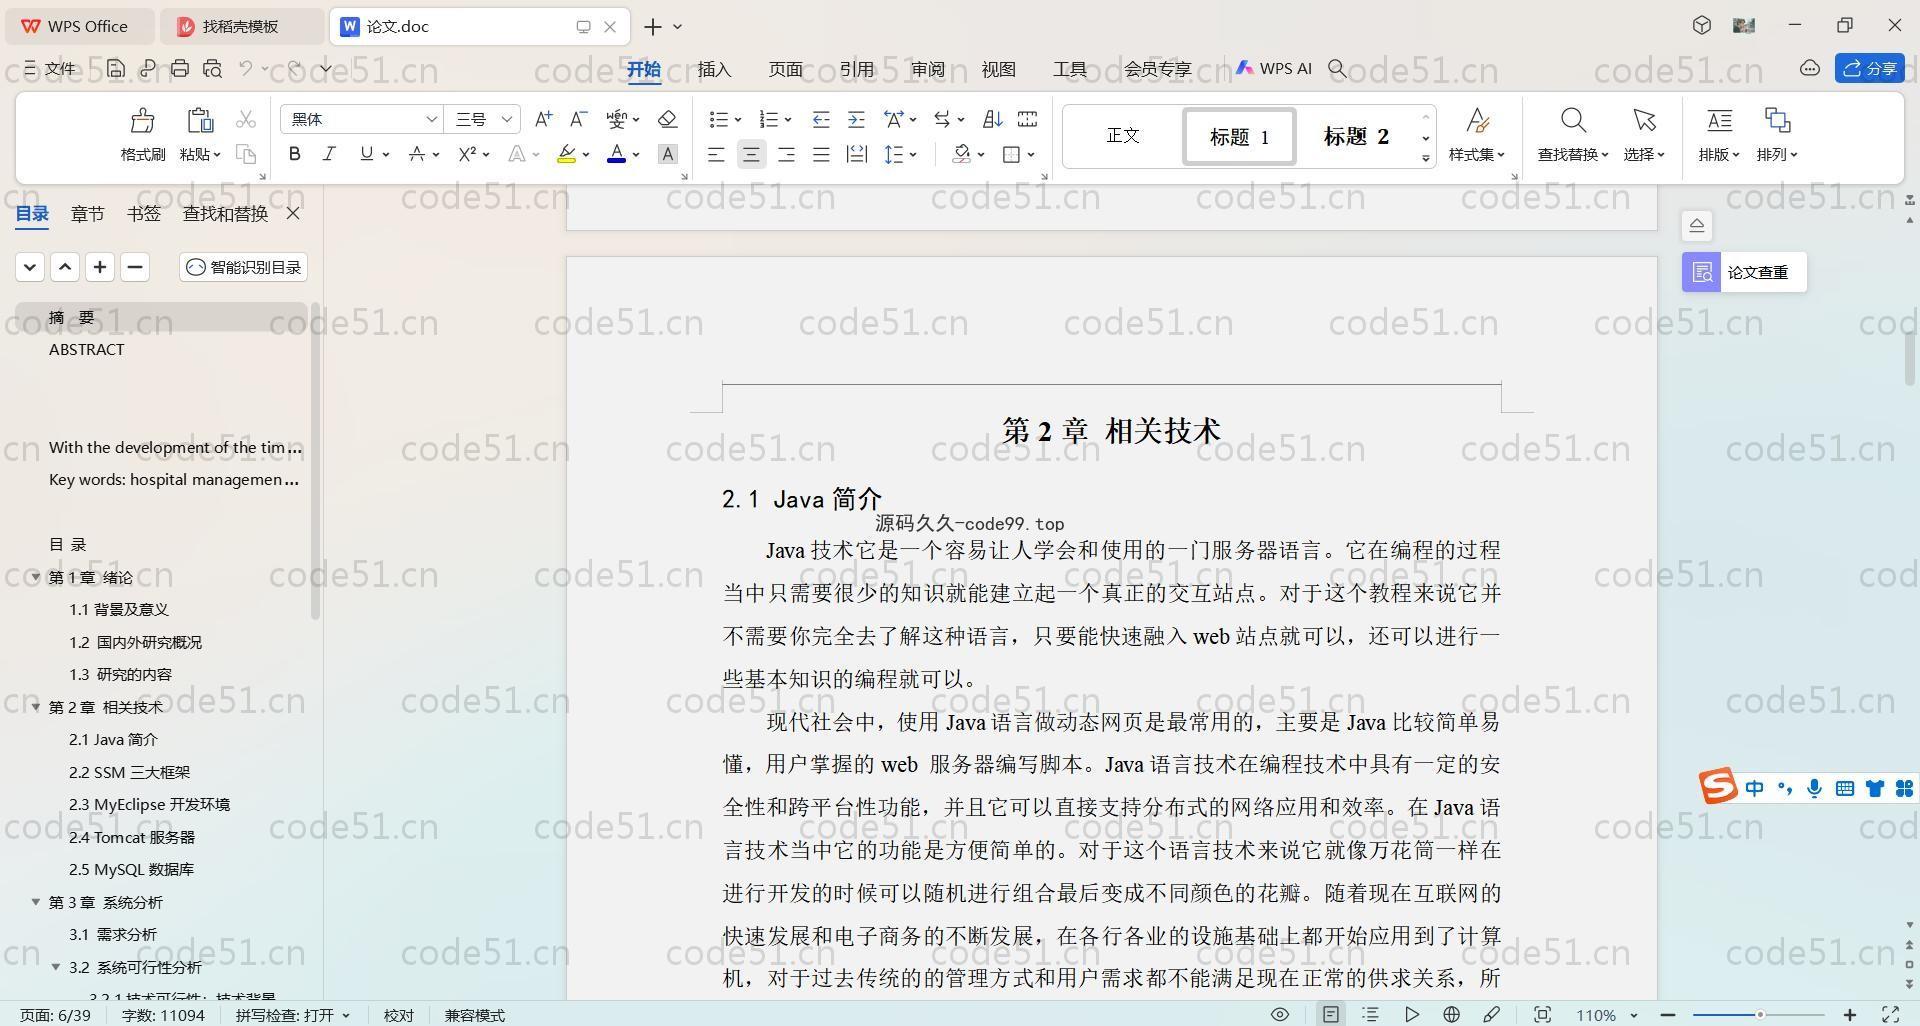Open the font size dropdown (三号)
The image size is (1920, 1026).
tap(507, 119)
